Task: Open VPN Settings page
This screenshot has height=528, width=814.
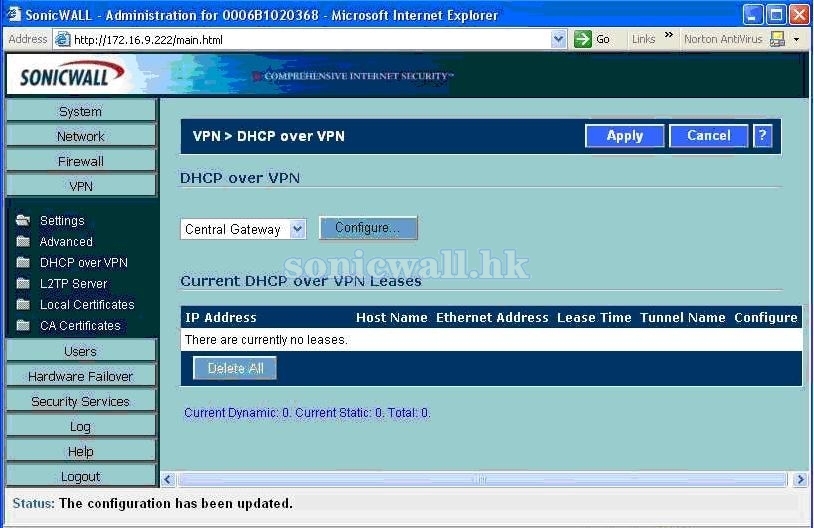Action: coord(62,221)
